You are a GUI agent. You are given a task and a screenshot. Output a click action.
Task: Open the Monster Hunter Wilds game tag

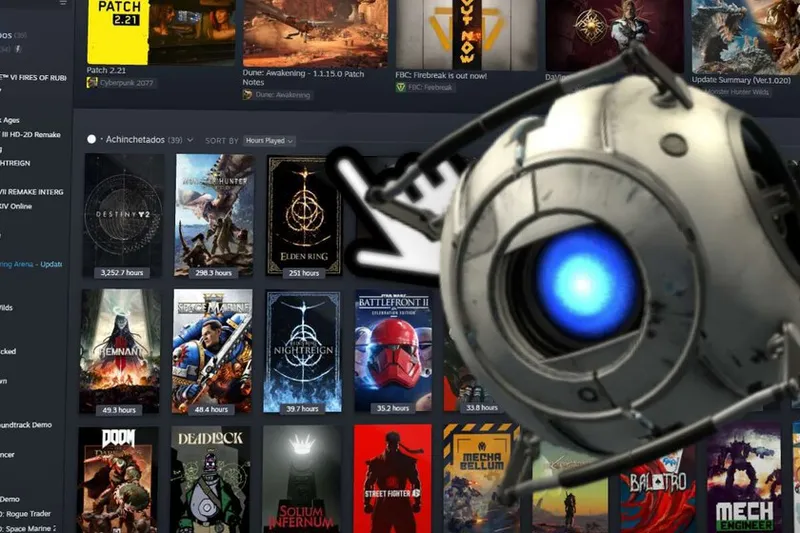pos(738,92)
